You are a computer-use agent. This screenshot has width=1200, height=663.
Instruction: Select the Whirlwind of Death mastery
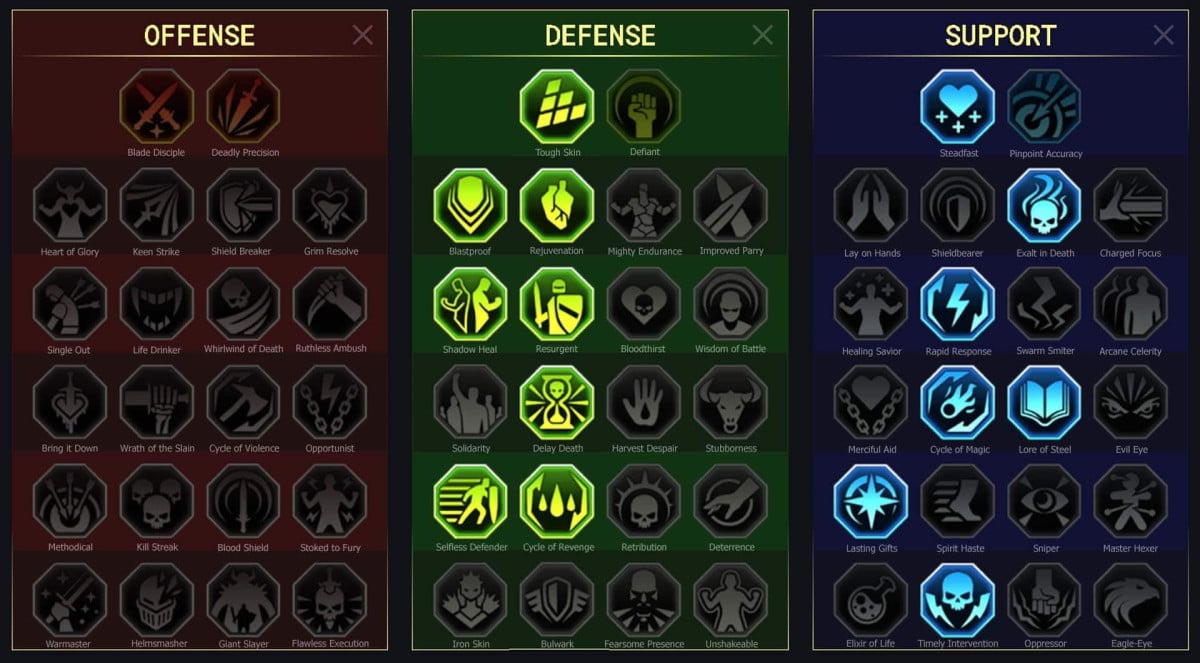tap(243, 303)
